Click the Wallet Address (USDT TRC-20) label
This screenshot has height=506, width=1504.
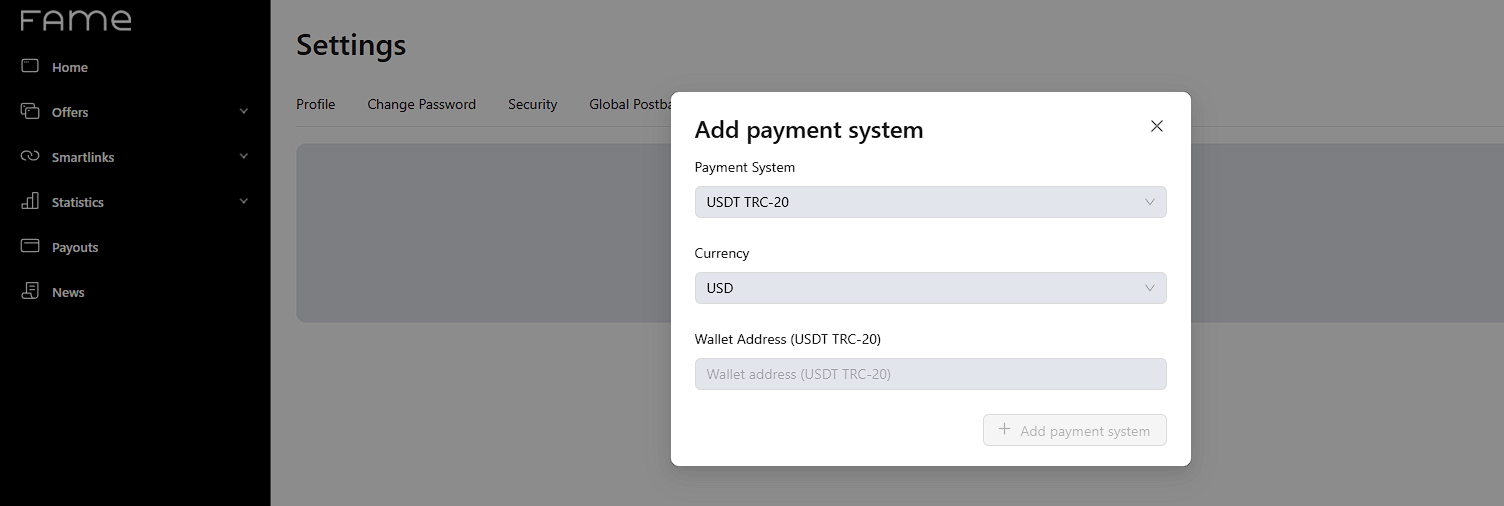coord(788,339)
